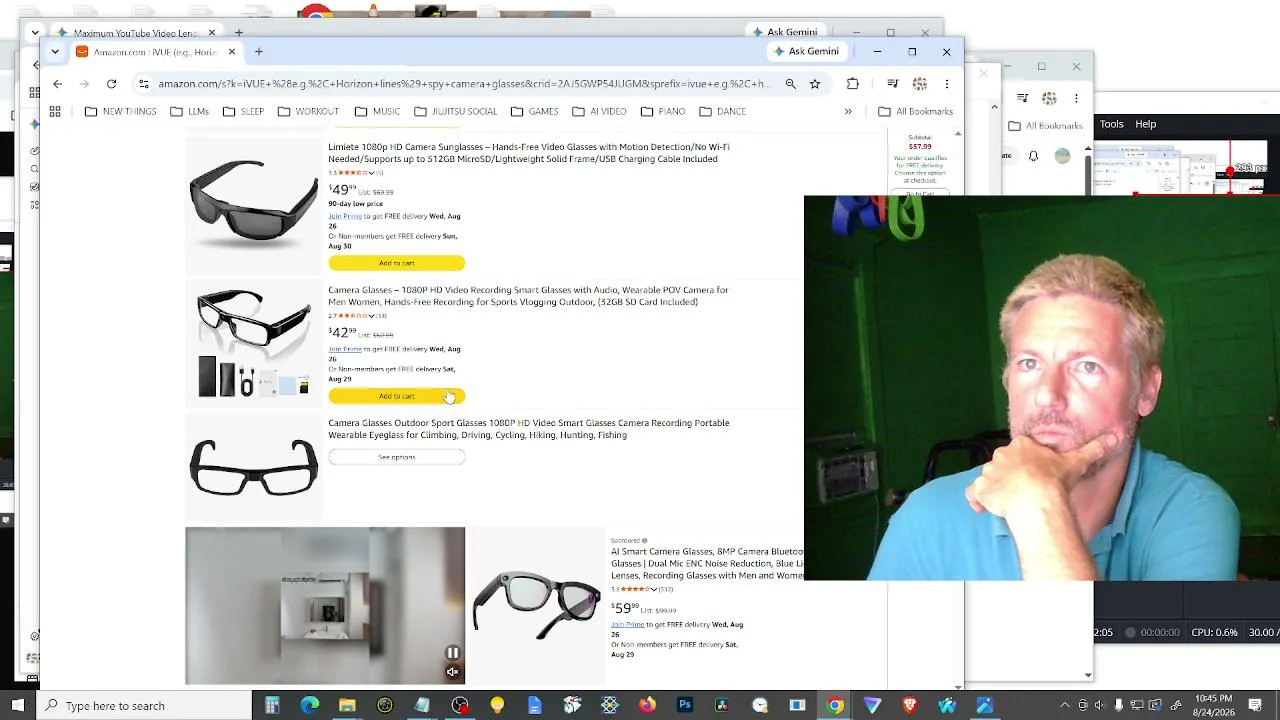Open the LLMs bookmark folder
Viewport: 1280px width, 720px height.
click(x=190, y=111)
